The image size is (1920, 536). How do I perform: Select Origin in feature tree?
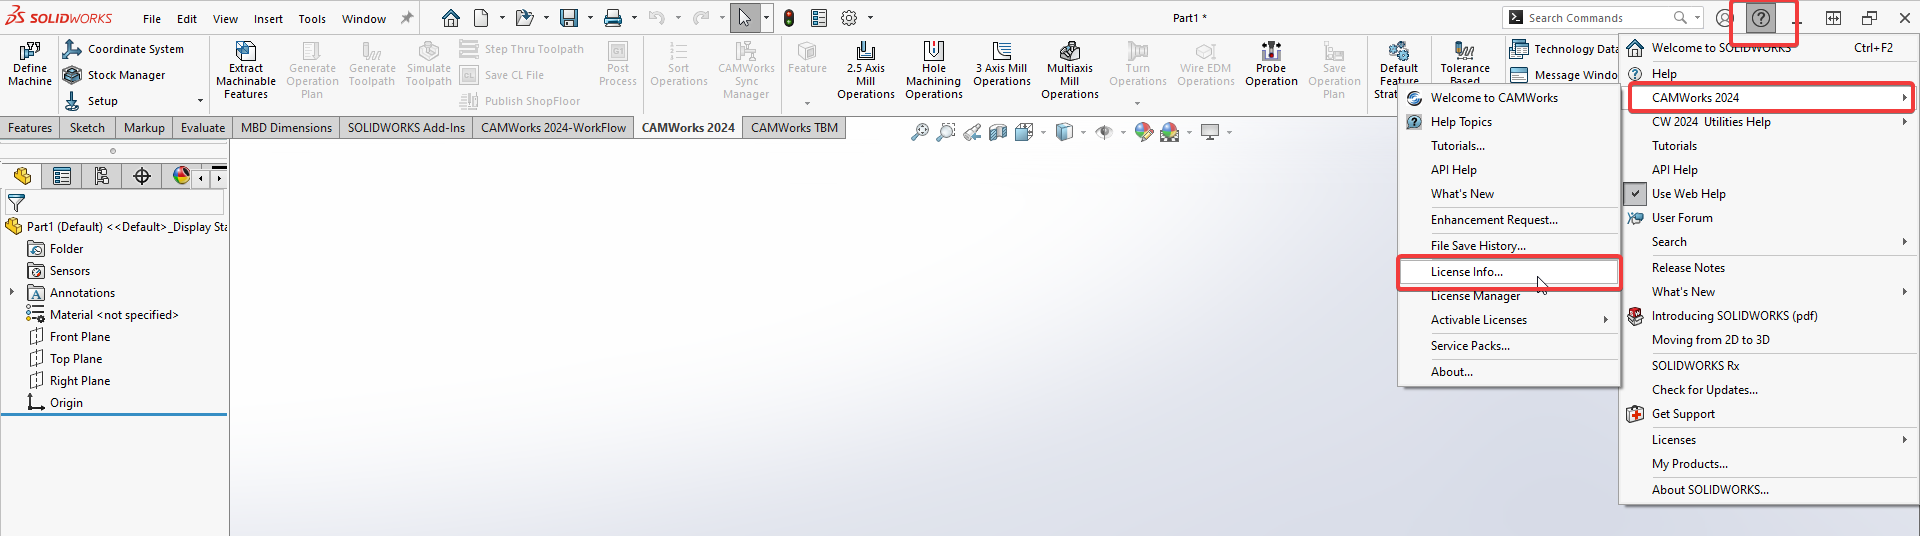[66, 403]
